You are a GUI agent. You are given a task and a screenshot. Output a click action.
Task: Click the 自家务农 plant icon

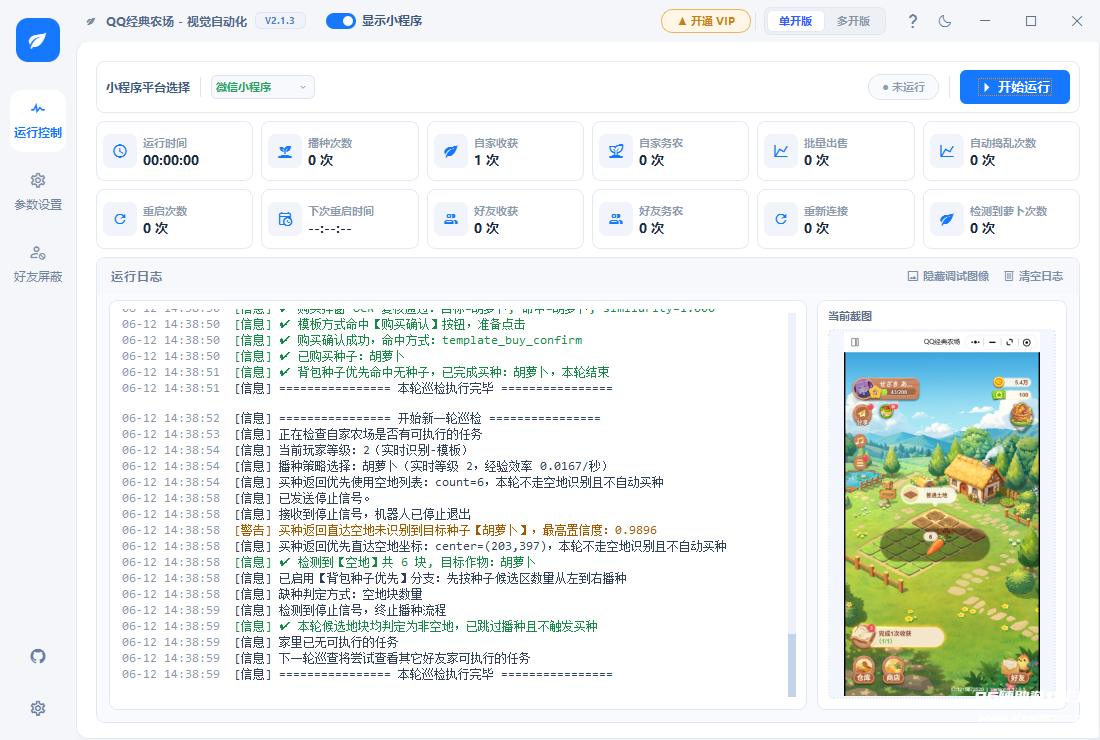(616, 151)
